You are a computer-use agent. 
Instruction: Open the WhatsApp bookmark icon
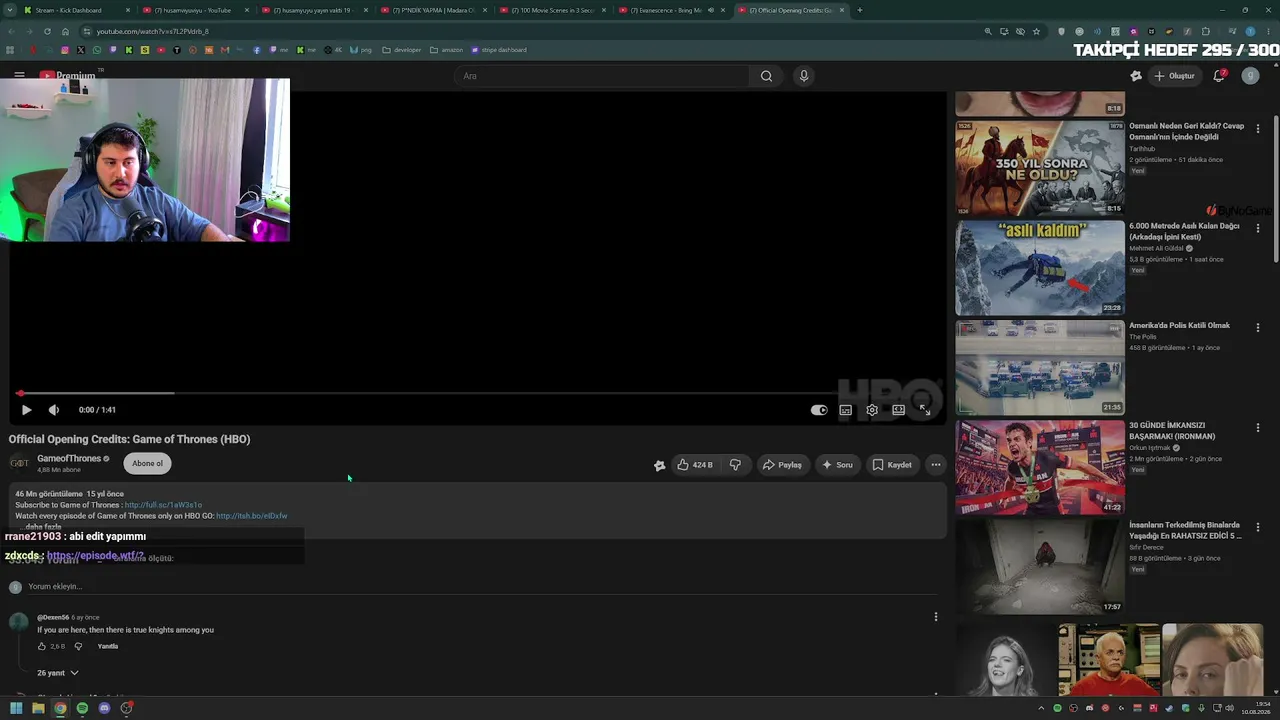[x=97, y=50]
